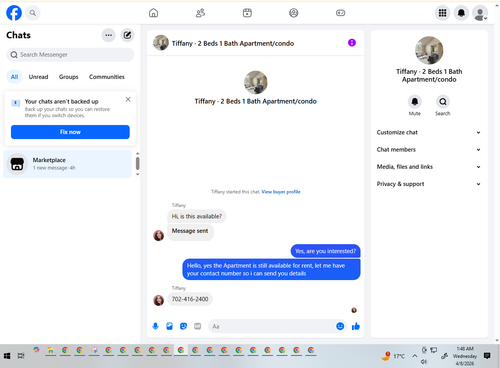Image resolution: width=500 pixels, height=368 pixels.
Task: Click the large apartment photo in info panel
Action: click(x=429, y=50)
